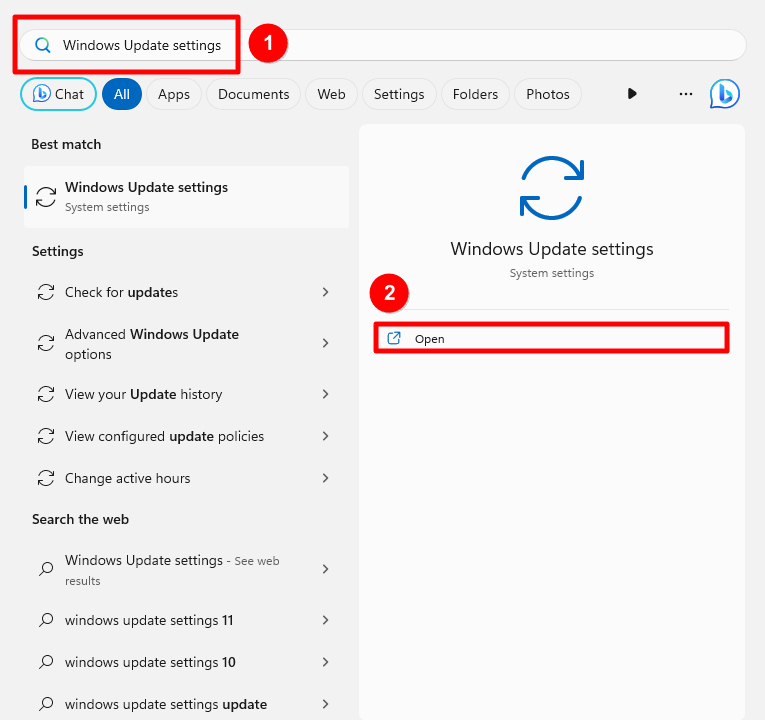Switch to the Web filter
The image size is (765, 720).
pos(331,94)
